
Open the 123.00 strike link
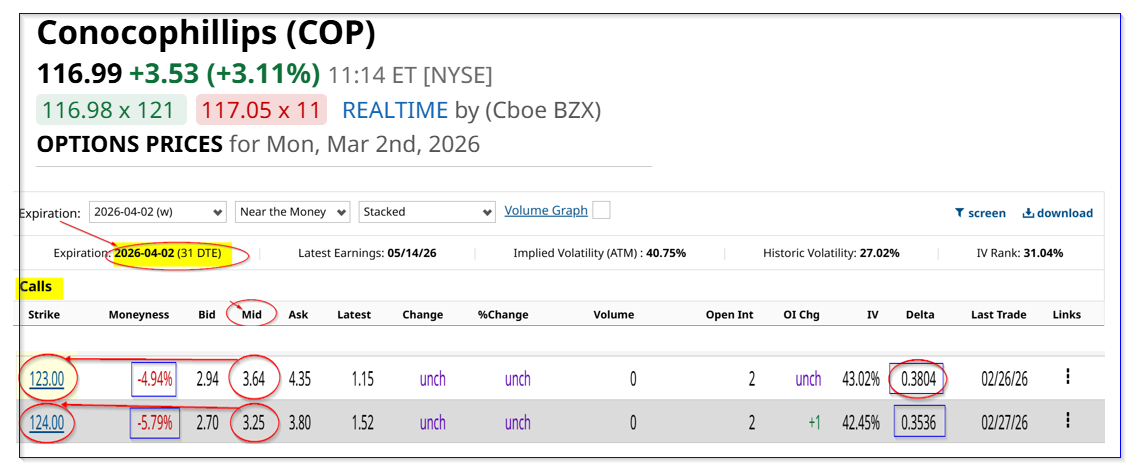point(44,379)
